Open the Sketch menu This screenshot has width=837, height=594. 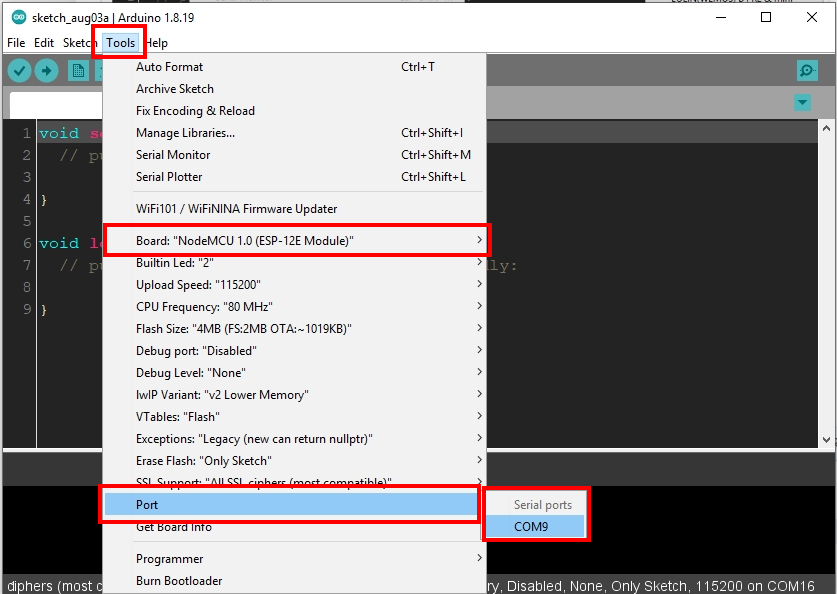[78, 43]
